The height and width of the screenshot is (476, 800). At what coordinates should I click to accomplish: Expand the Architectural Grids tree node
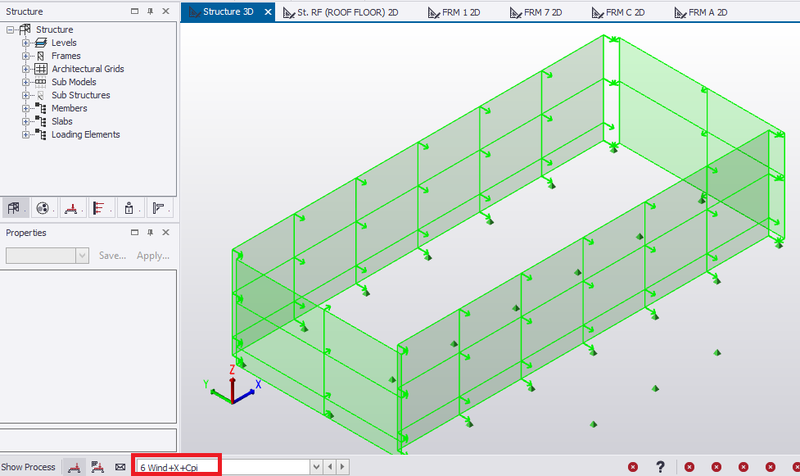click(26, 69)
